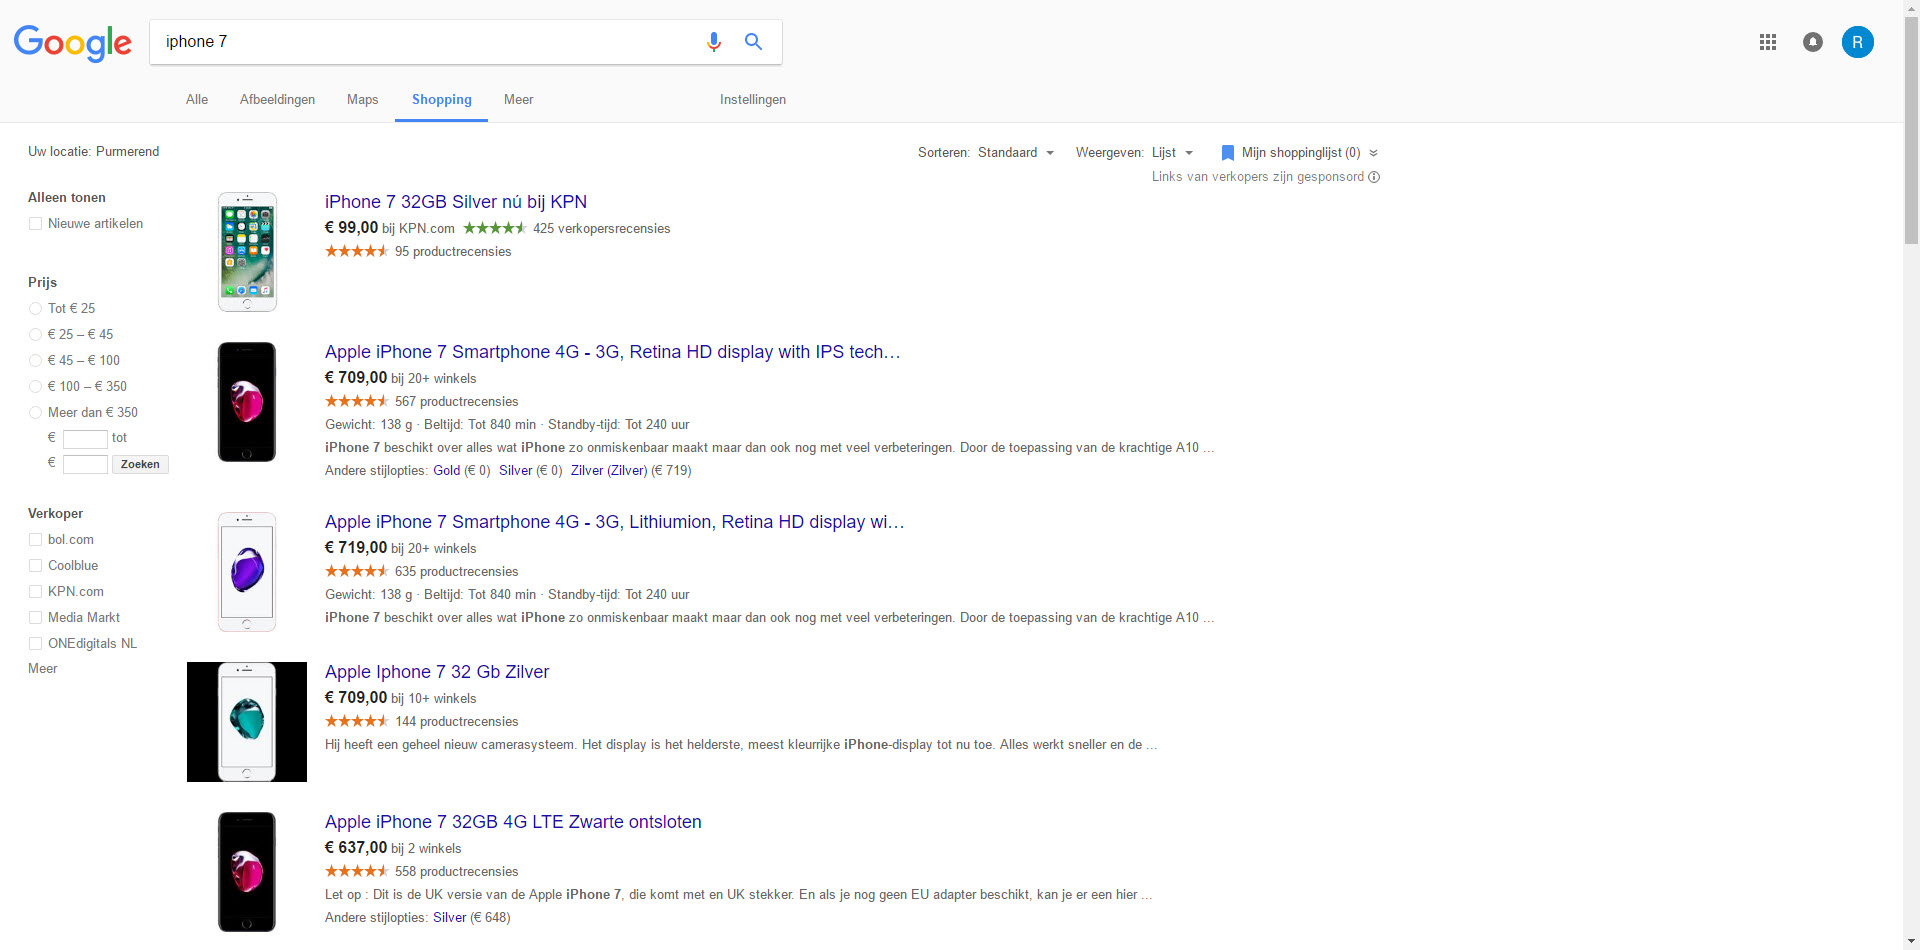The width and height of the screenshot is (1920, 950).
Task: Click the maximum price input field
Action: coord(85,464)
